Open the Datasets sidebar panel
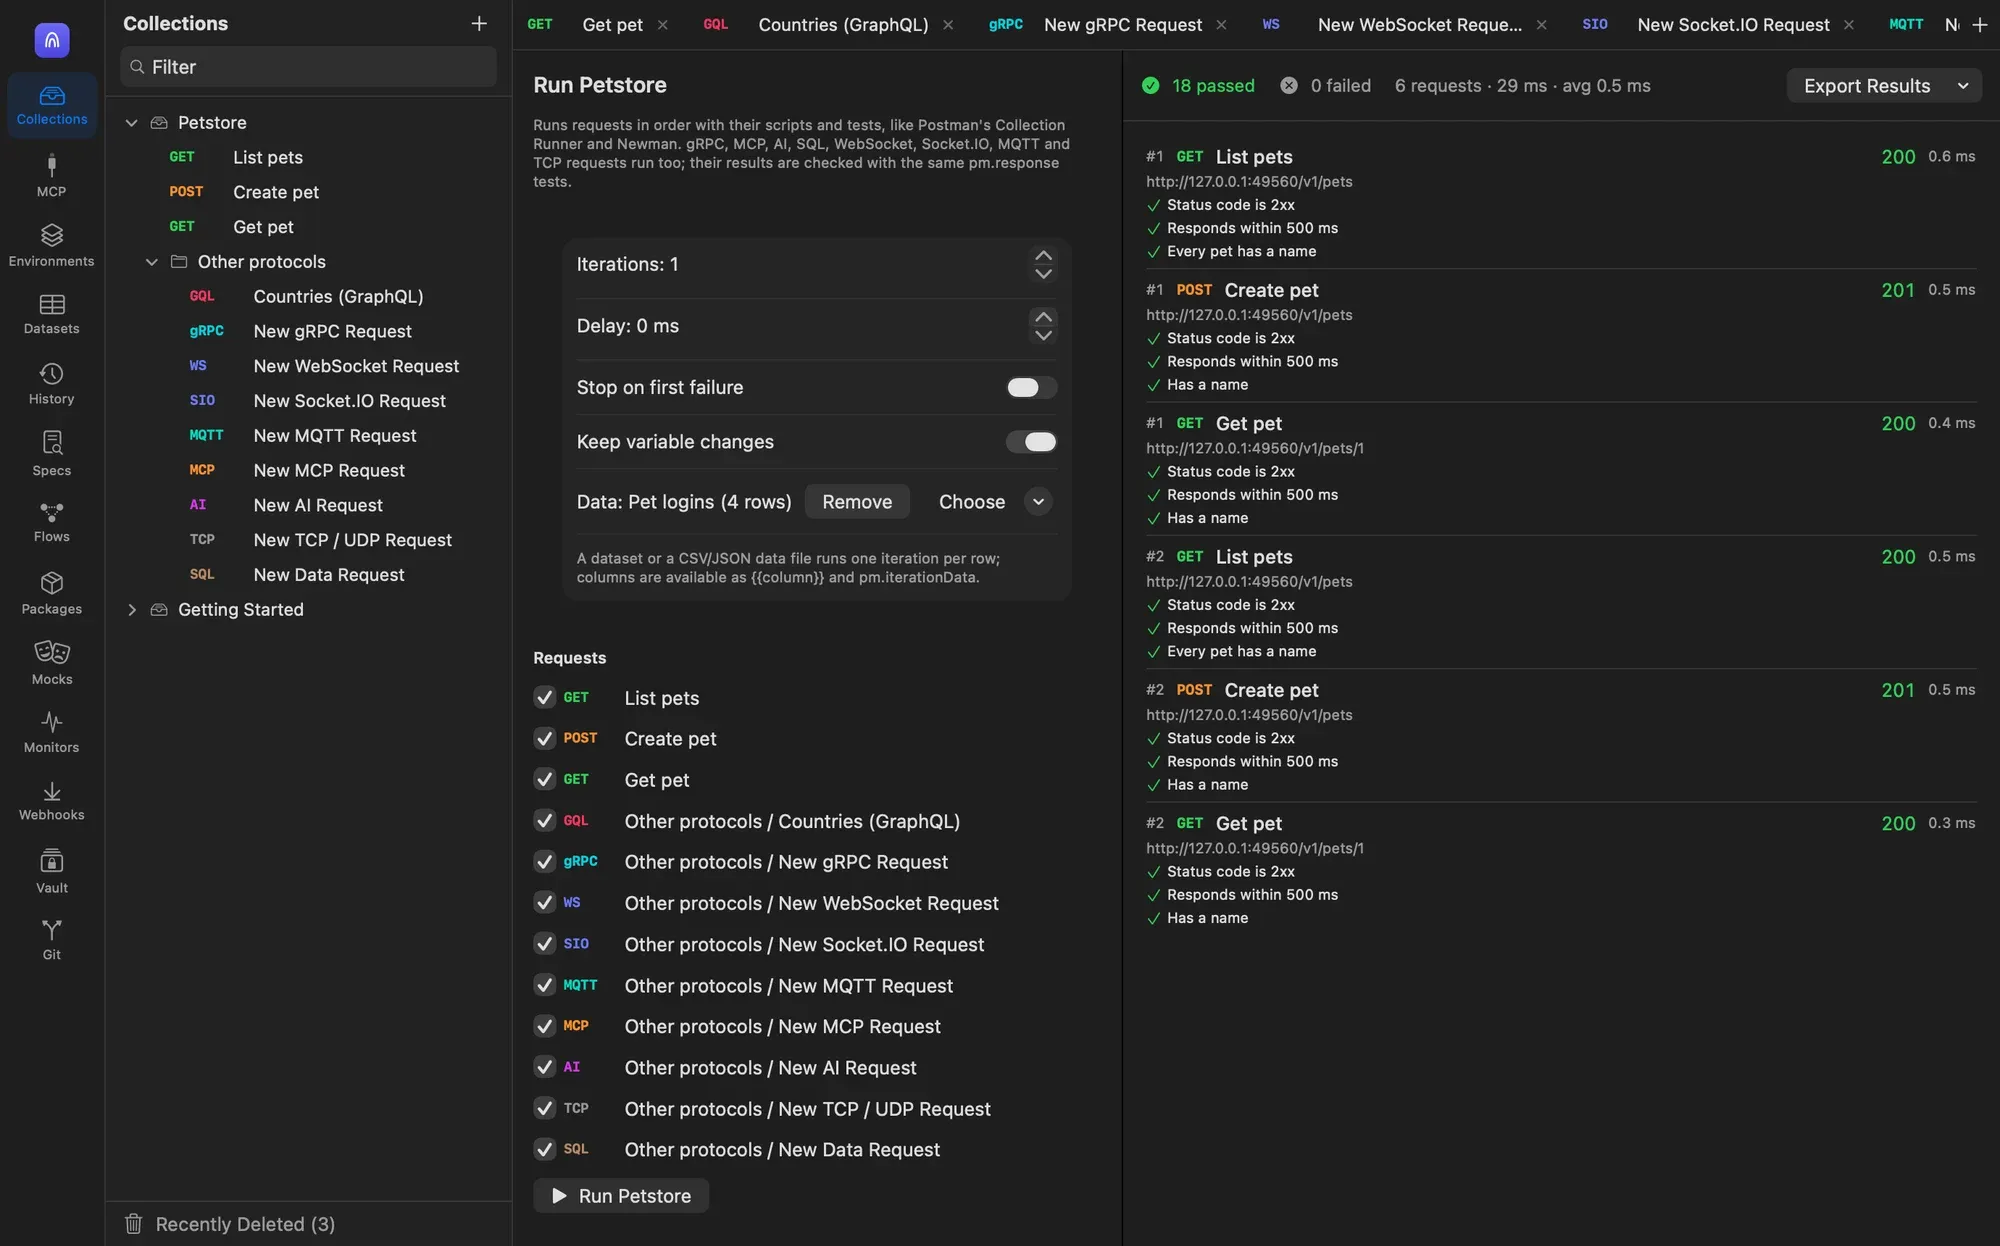The width and height of the screenshot is (2000, 1246). pyautogui.click(x=51, y=314)
